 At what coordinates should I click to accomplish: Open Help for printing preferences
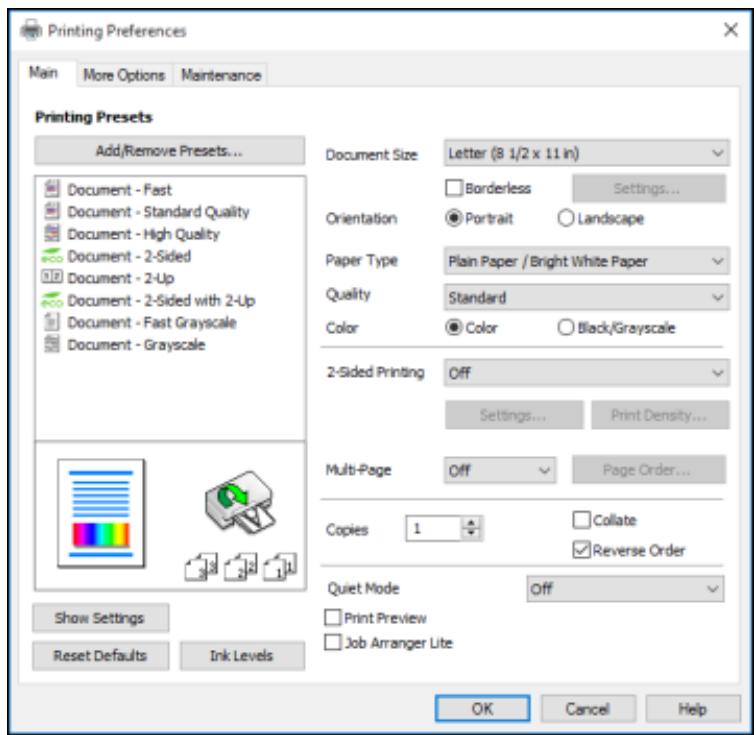point(693,708)
